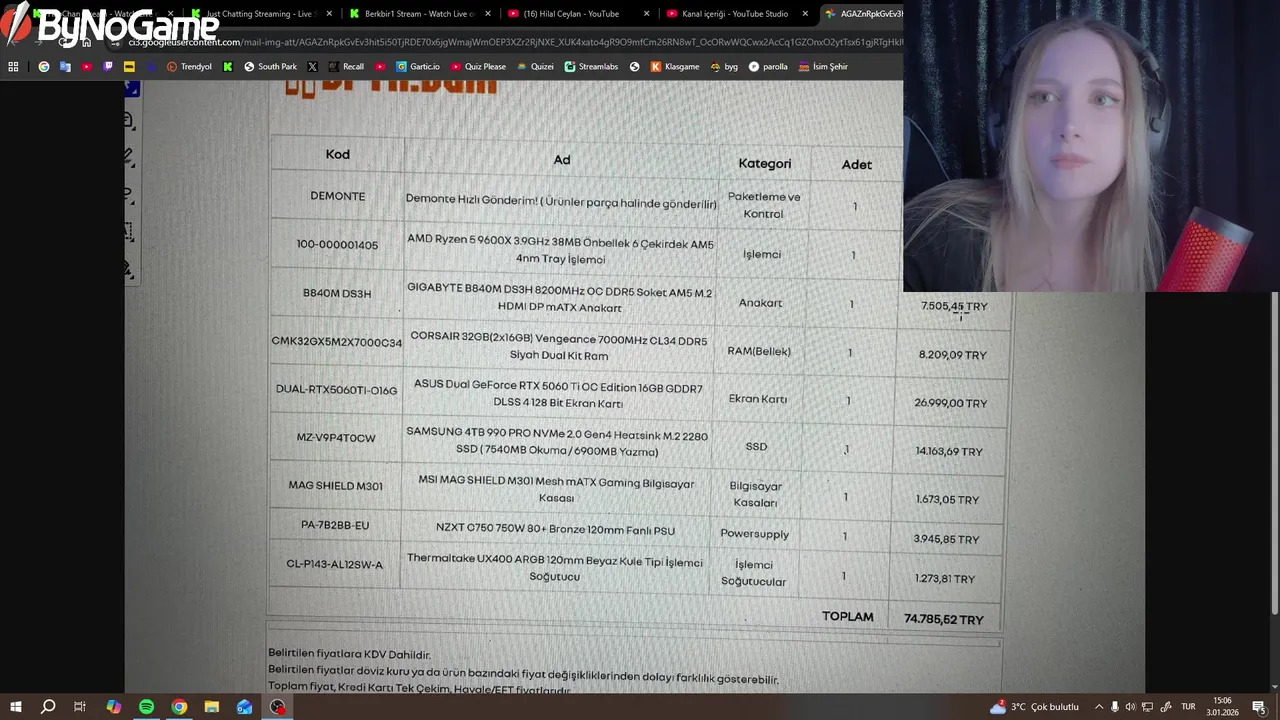1280x720 pixels.
Task: Click the Kod column header
Action: 337,154
